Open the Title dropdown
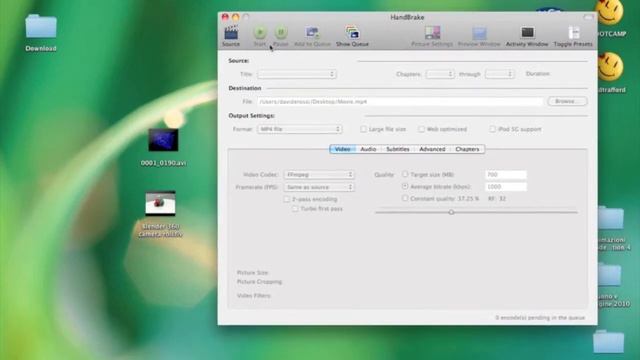 tap(297, 74)
